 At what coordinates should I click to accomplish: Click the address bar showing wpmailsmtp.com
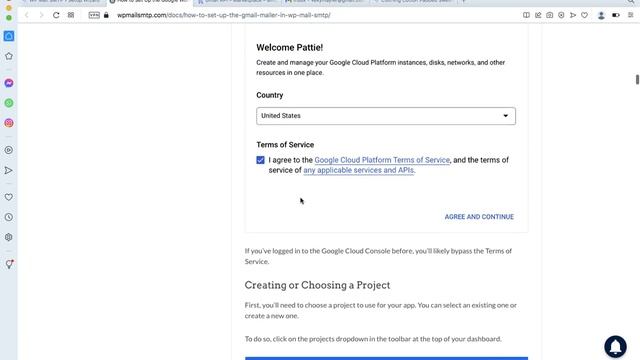point(224,15)
